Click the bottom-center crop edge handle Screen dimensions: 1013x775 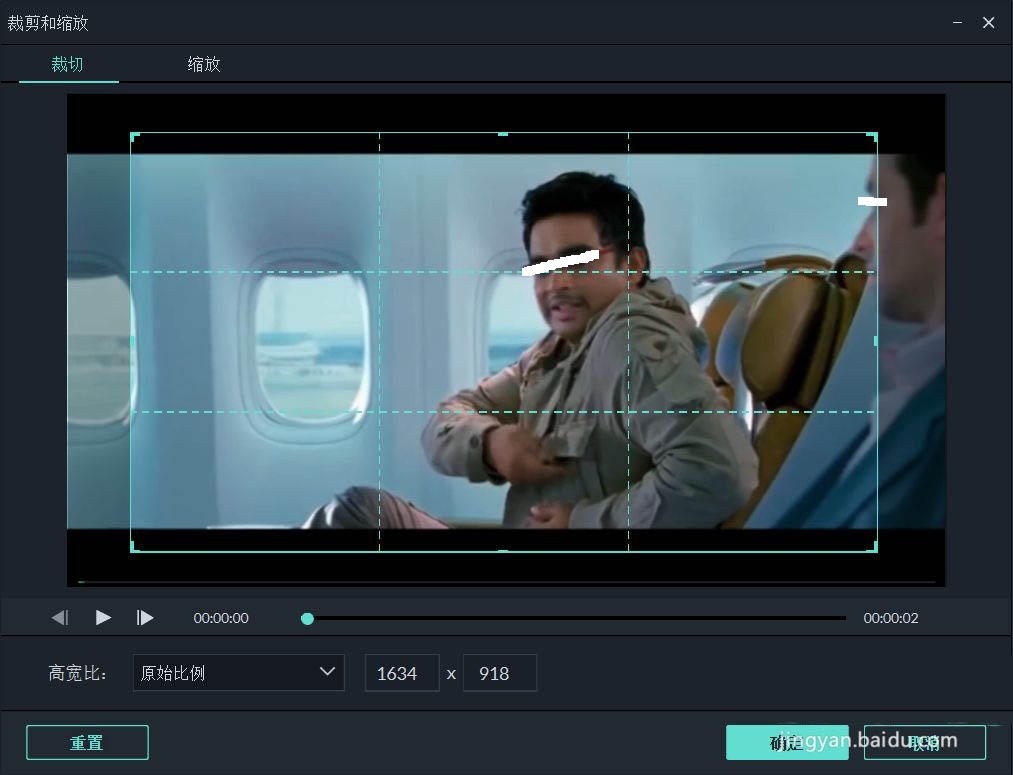click(503, 550)
